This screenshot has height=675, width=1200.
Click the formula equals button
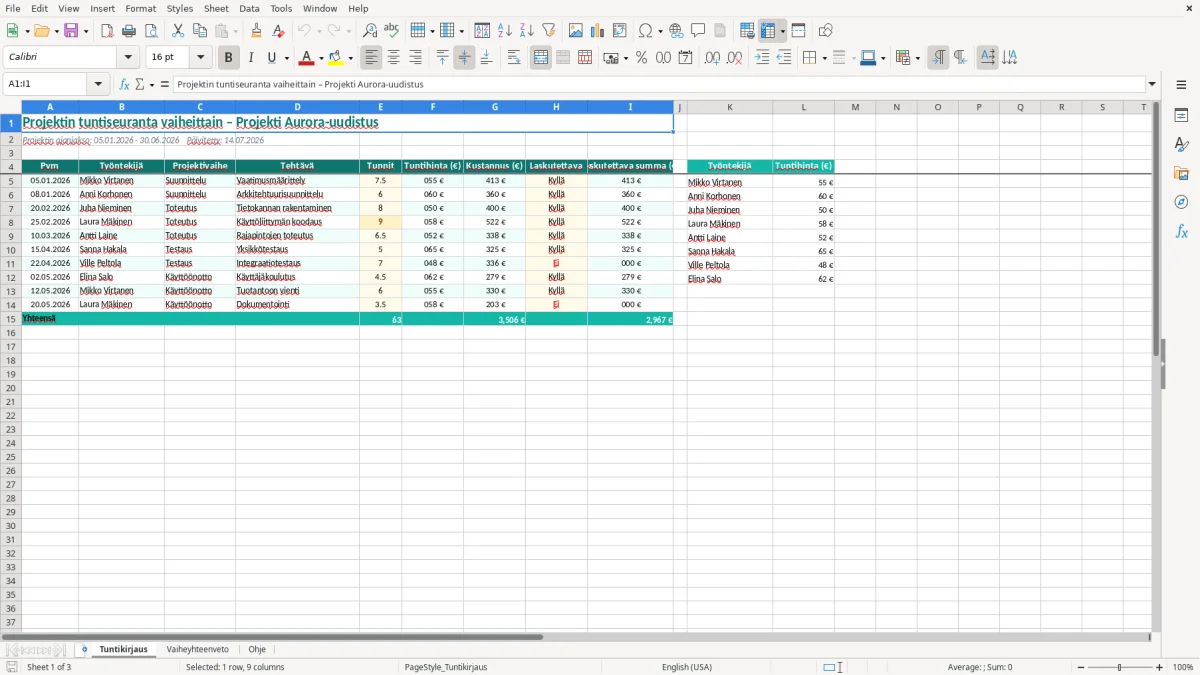coord(165,85)
